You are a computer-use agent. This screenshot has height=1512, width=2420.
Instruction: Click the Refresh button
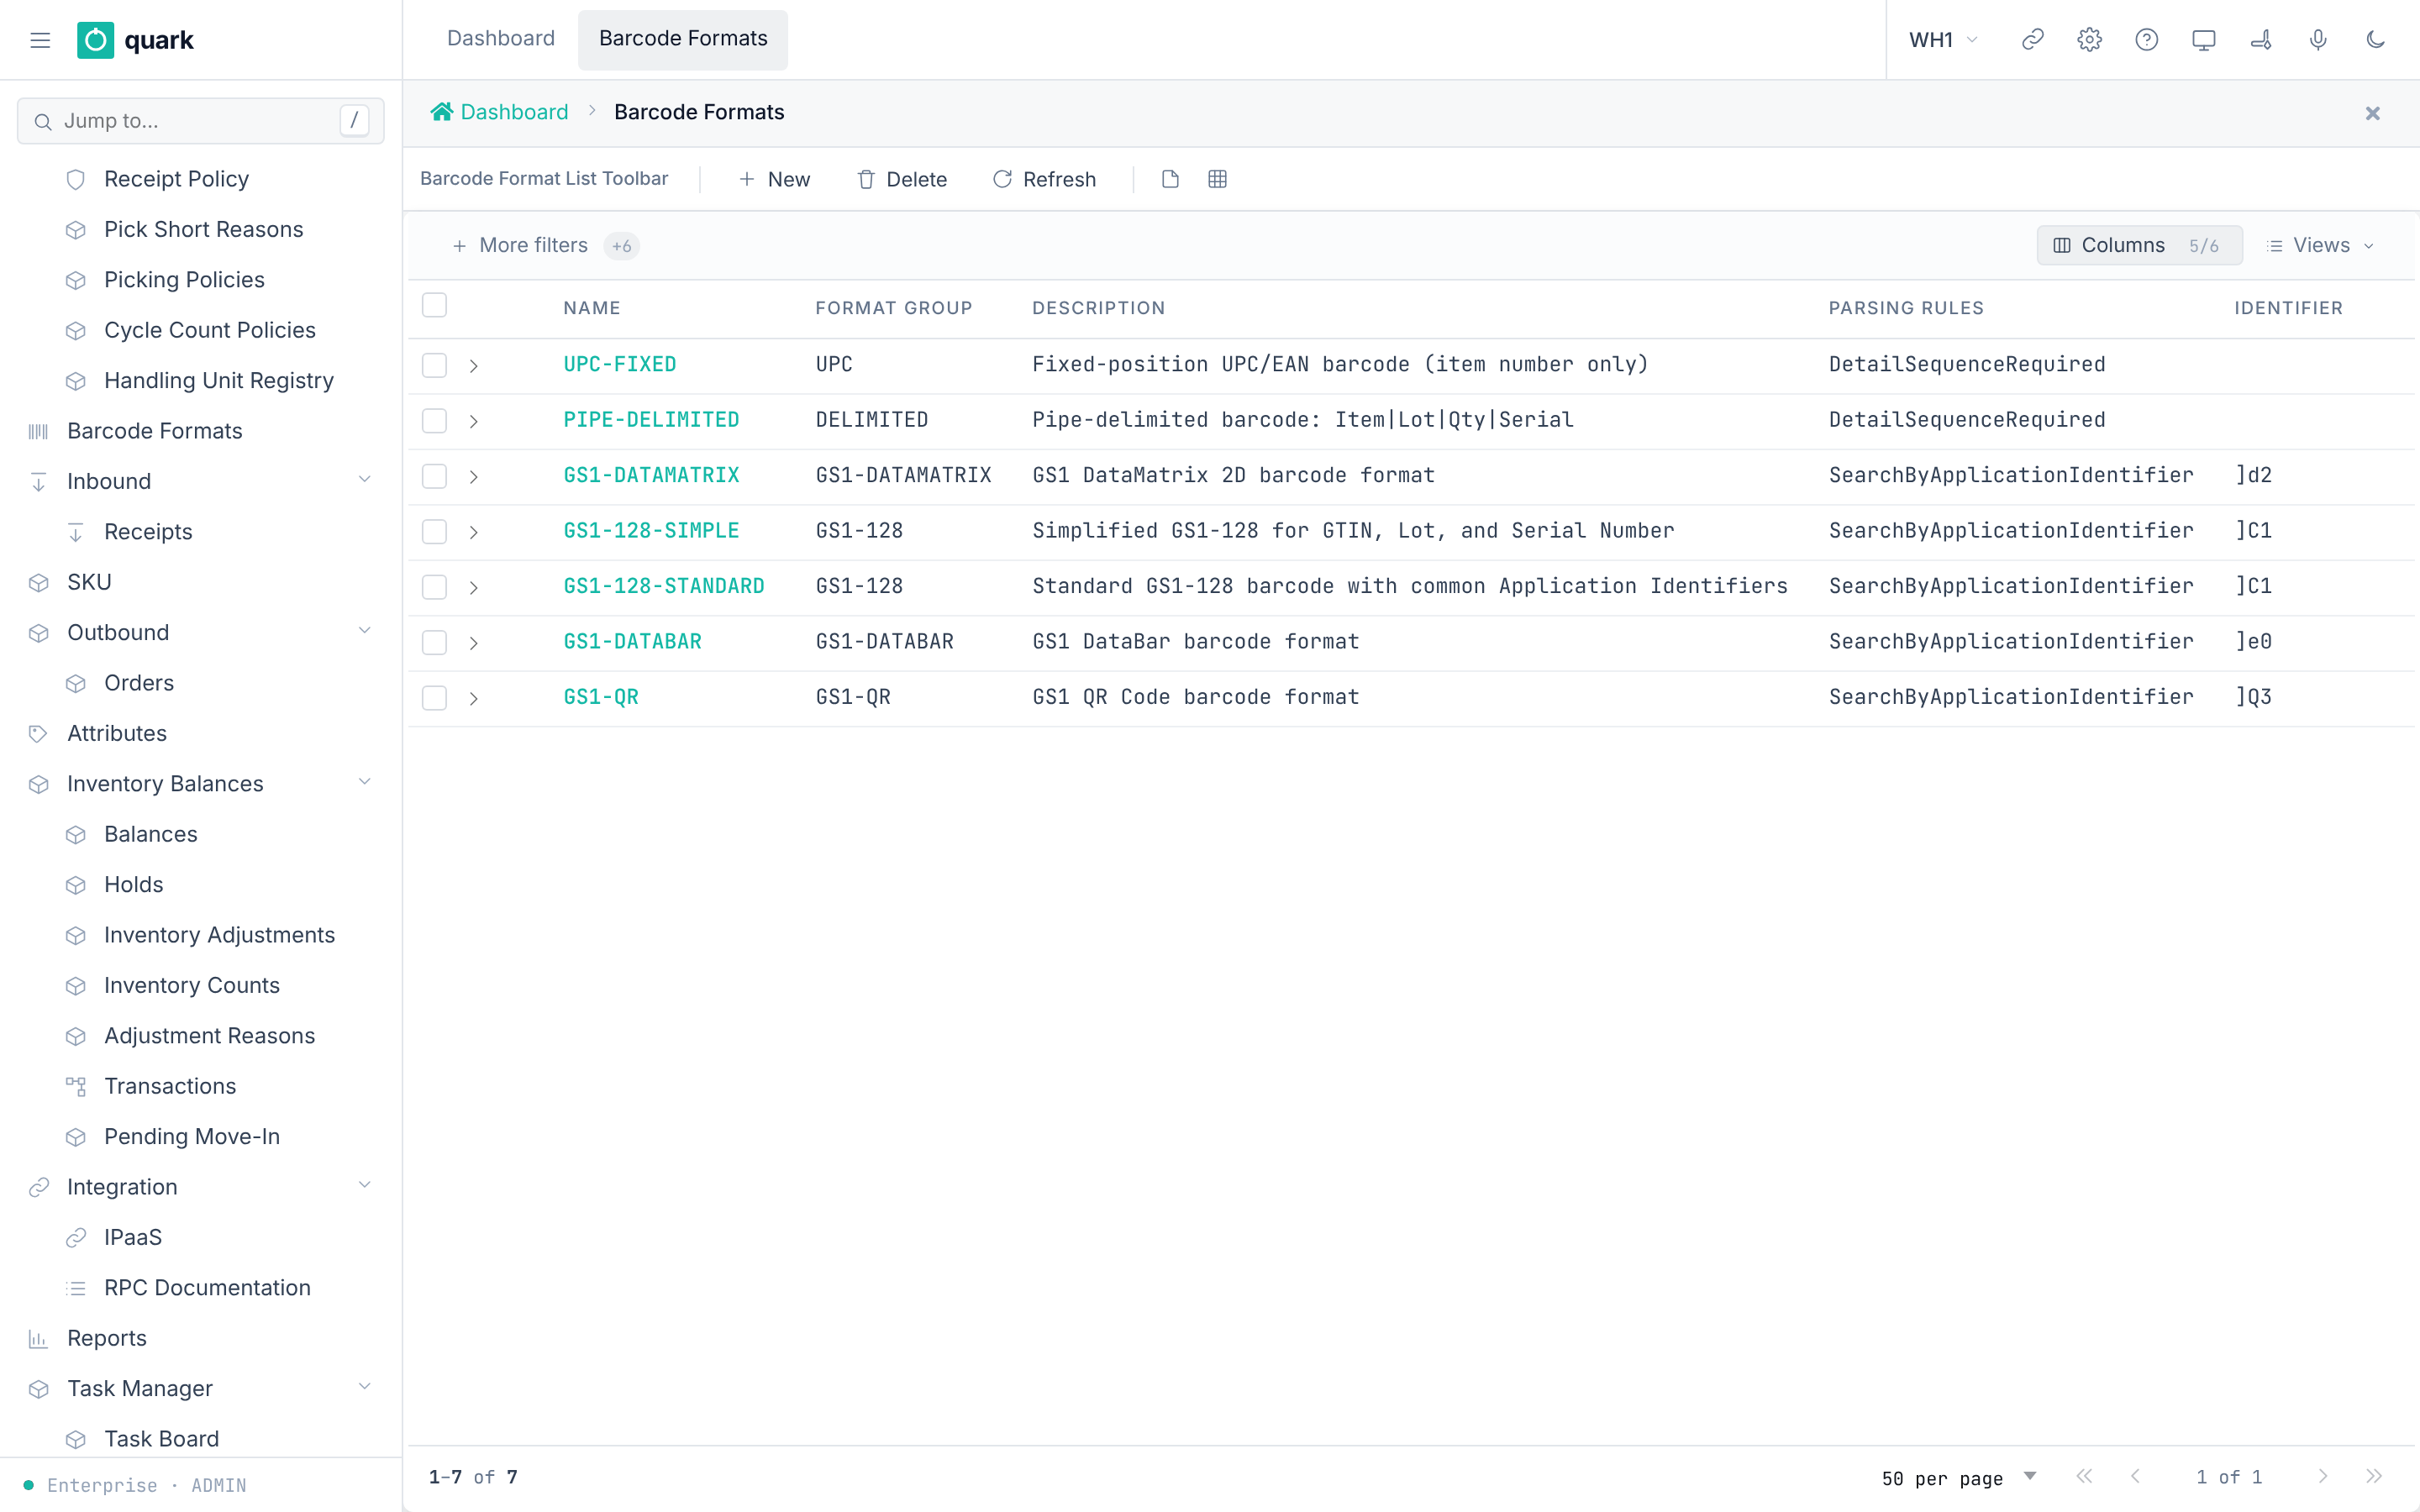[x=1044, y=179]
